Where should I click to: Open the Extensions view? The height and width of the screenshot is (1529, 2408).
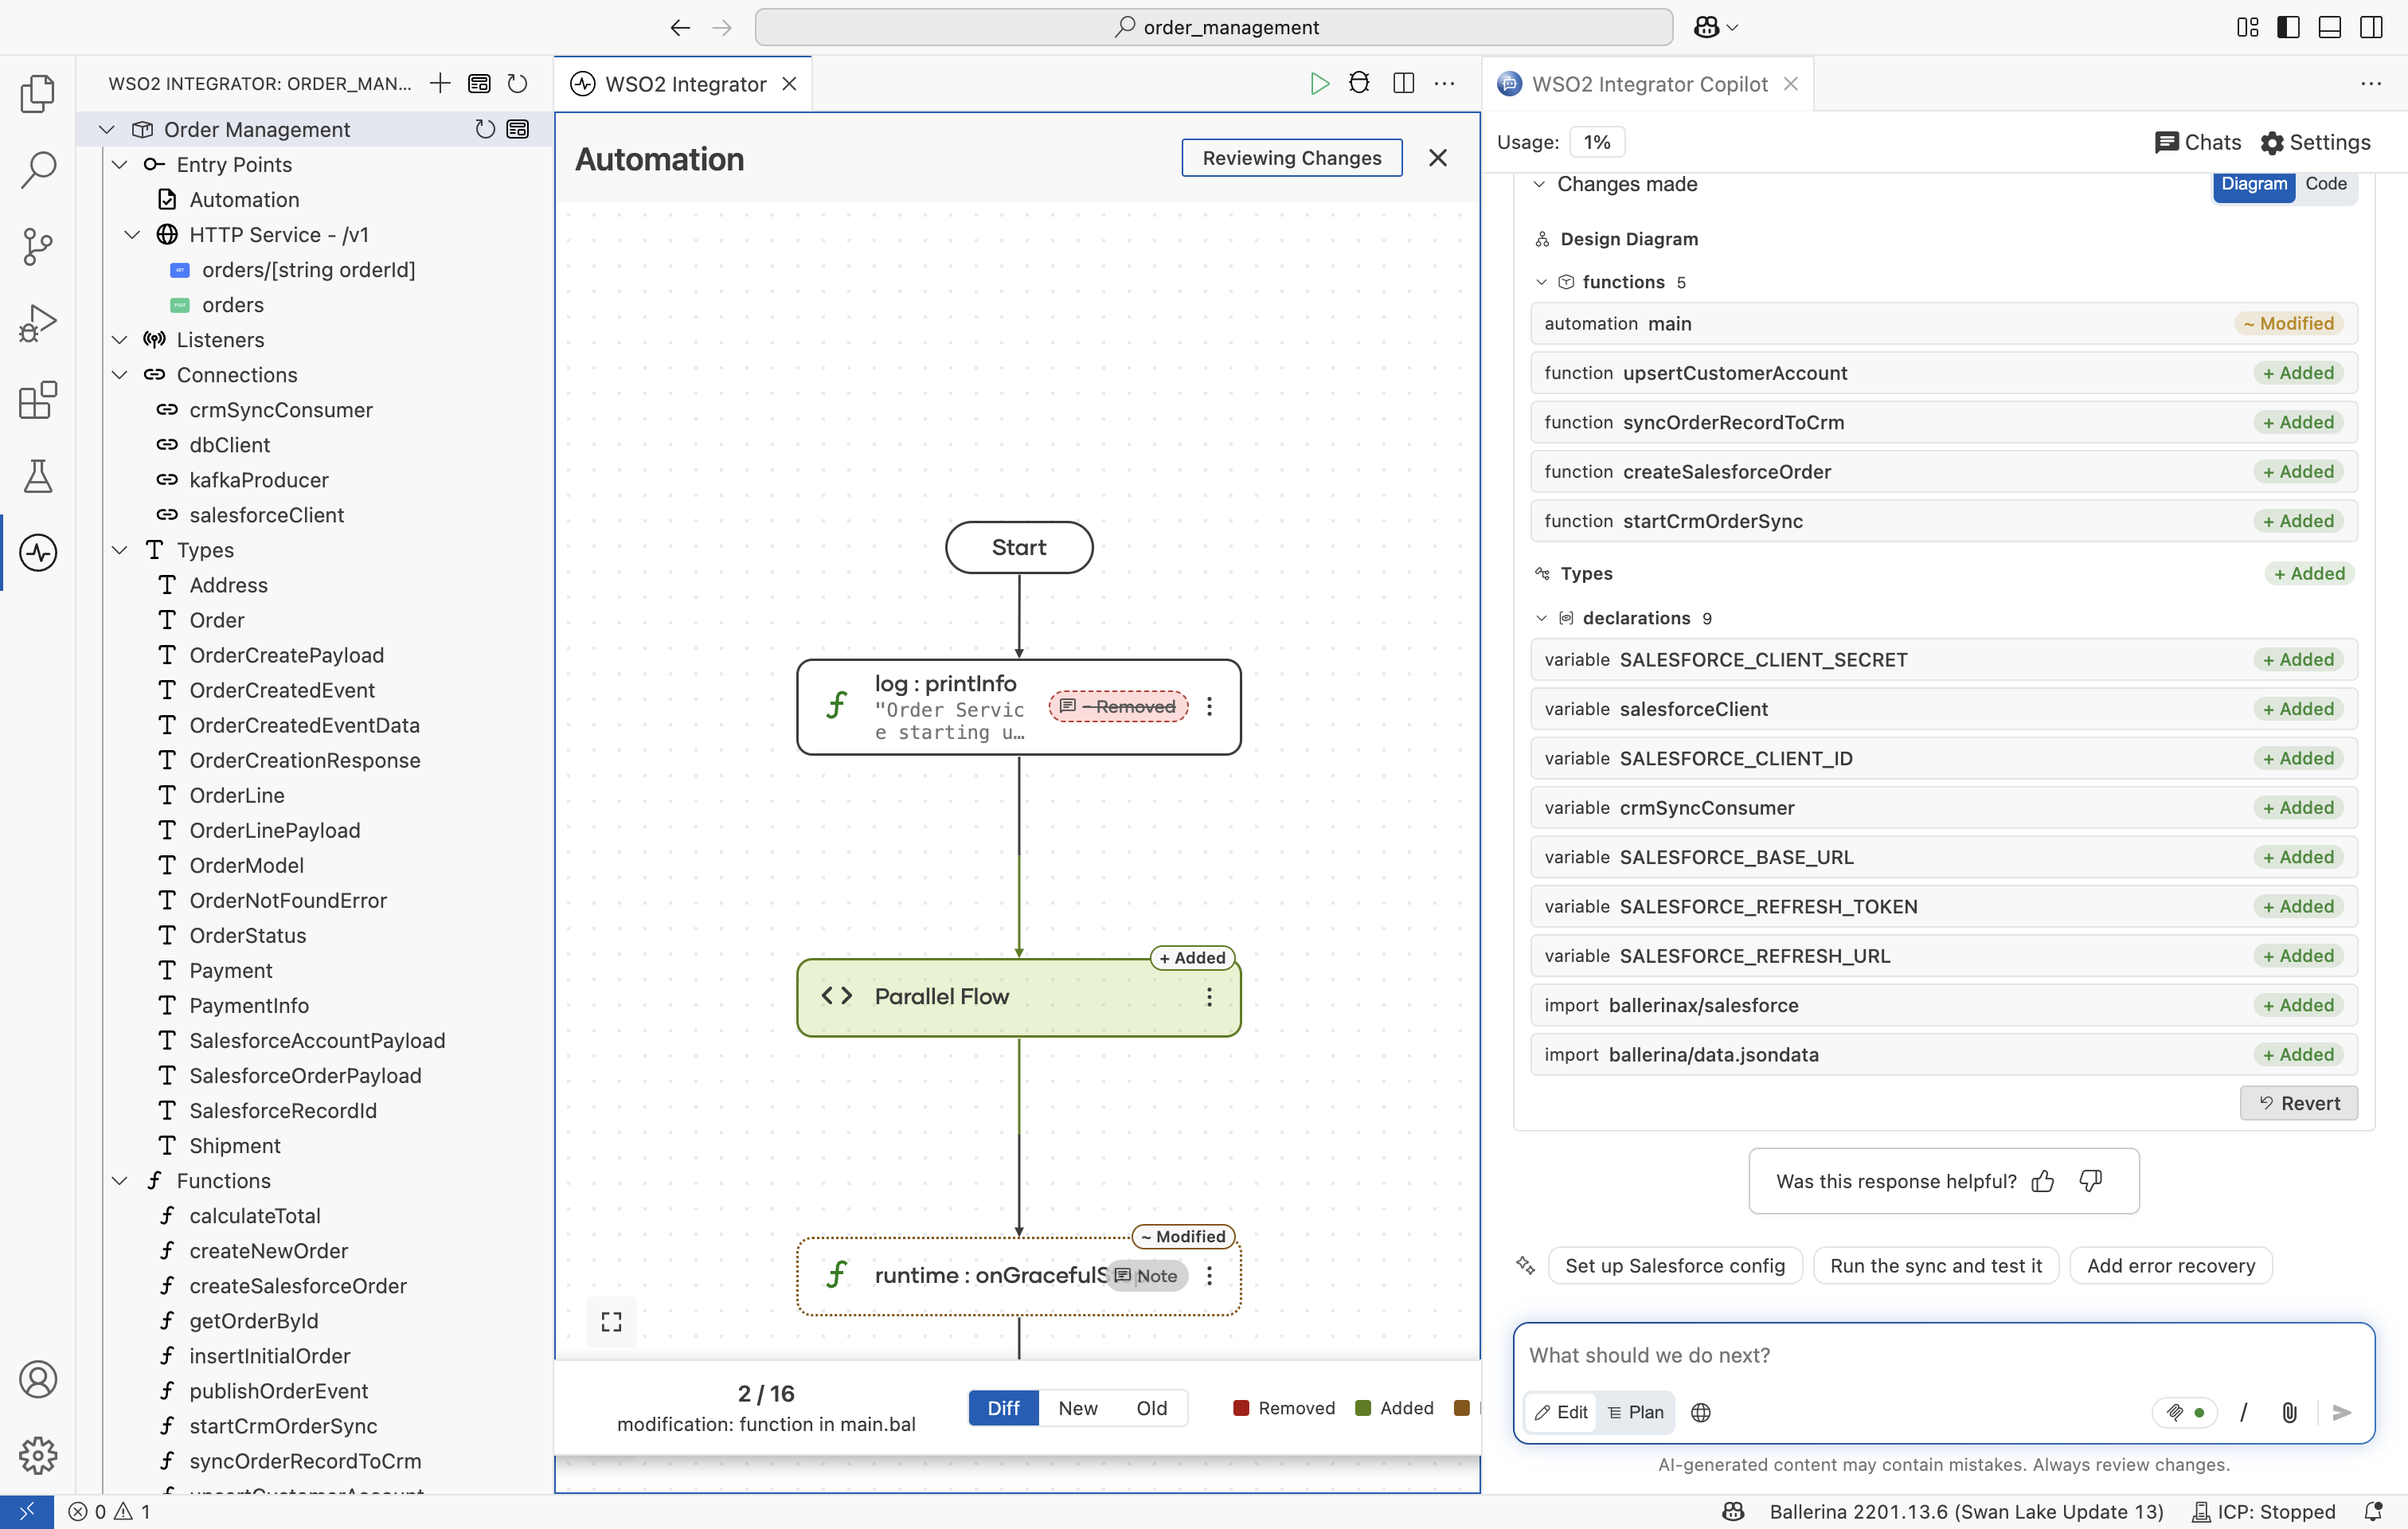tap(38, 400)
